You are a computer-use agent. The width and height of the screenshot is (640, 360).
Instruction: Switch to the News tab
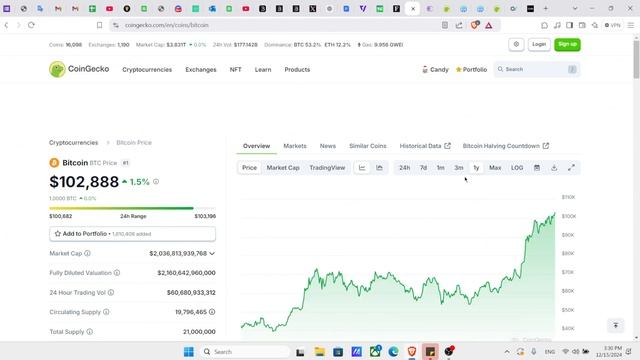[x=328, y=146]
